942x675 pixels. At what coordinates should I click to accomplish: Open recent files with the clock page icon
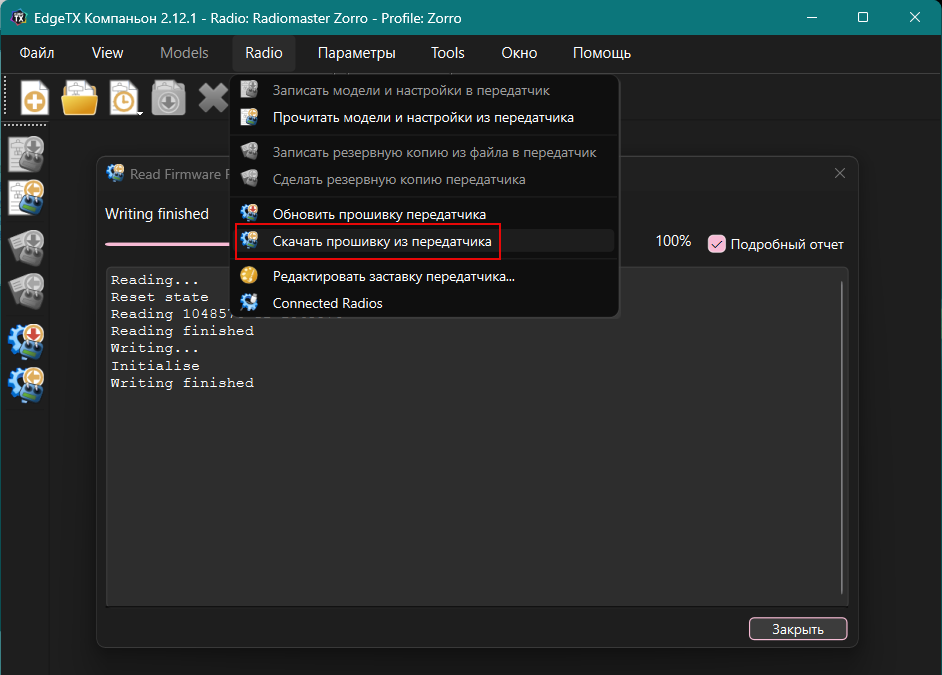(x=124, y=98)
